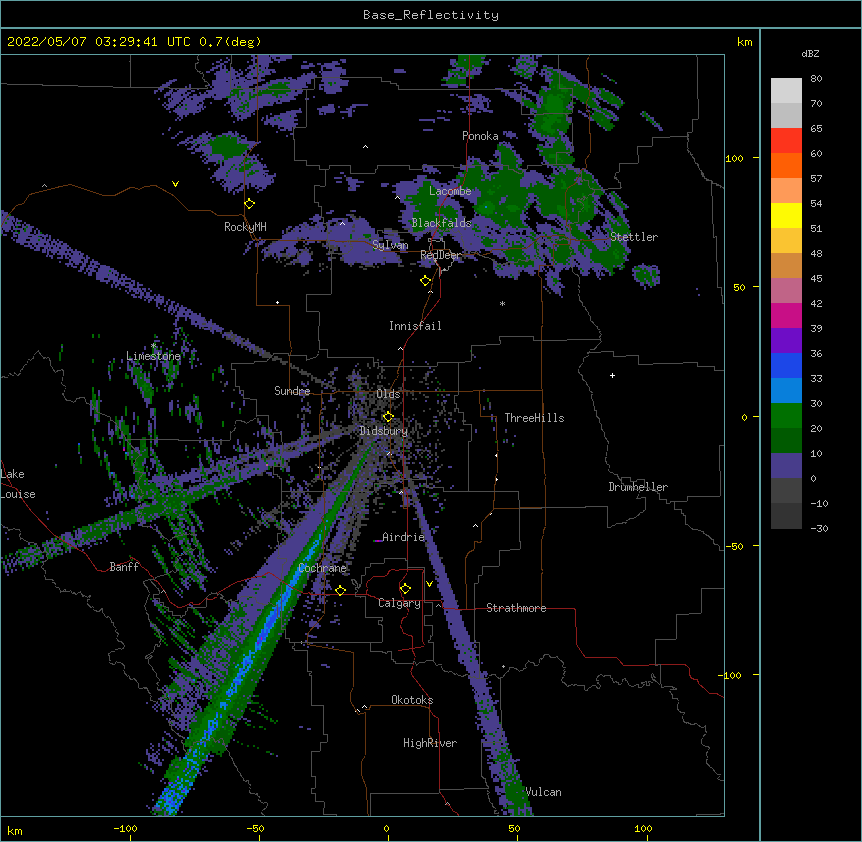Click the Sylvan label
Screen dimensions: 862x842
pos(390,245)
